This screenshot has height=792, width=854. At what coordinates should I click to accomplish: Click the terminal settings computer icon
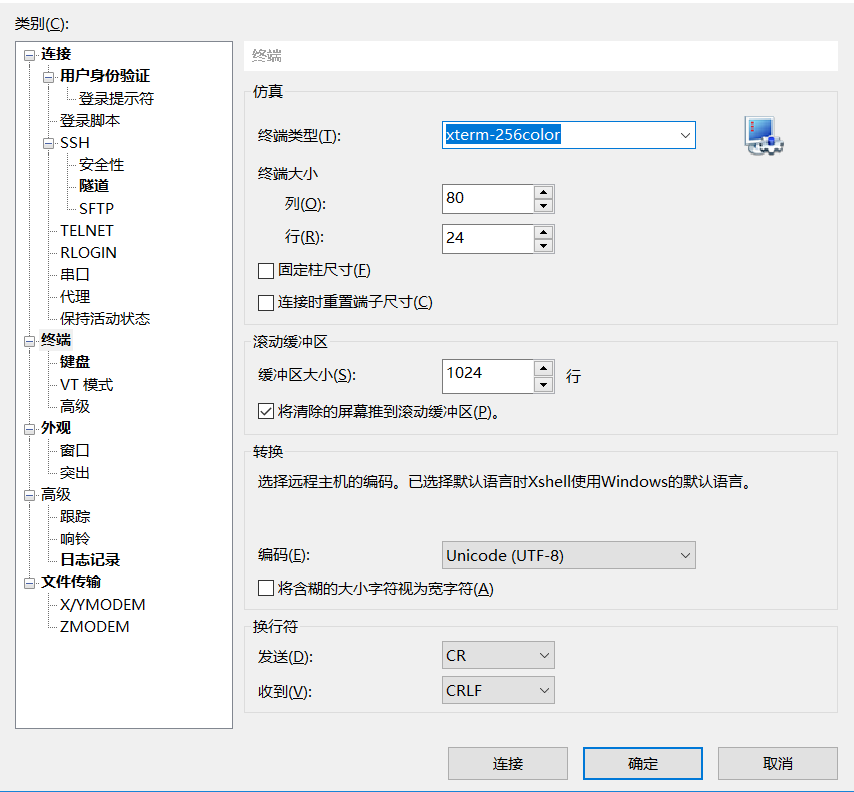(x=764, y=136)
